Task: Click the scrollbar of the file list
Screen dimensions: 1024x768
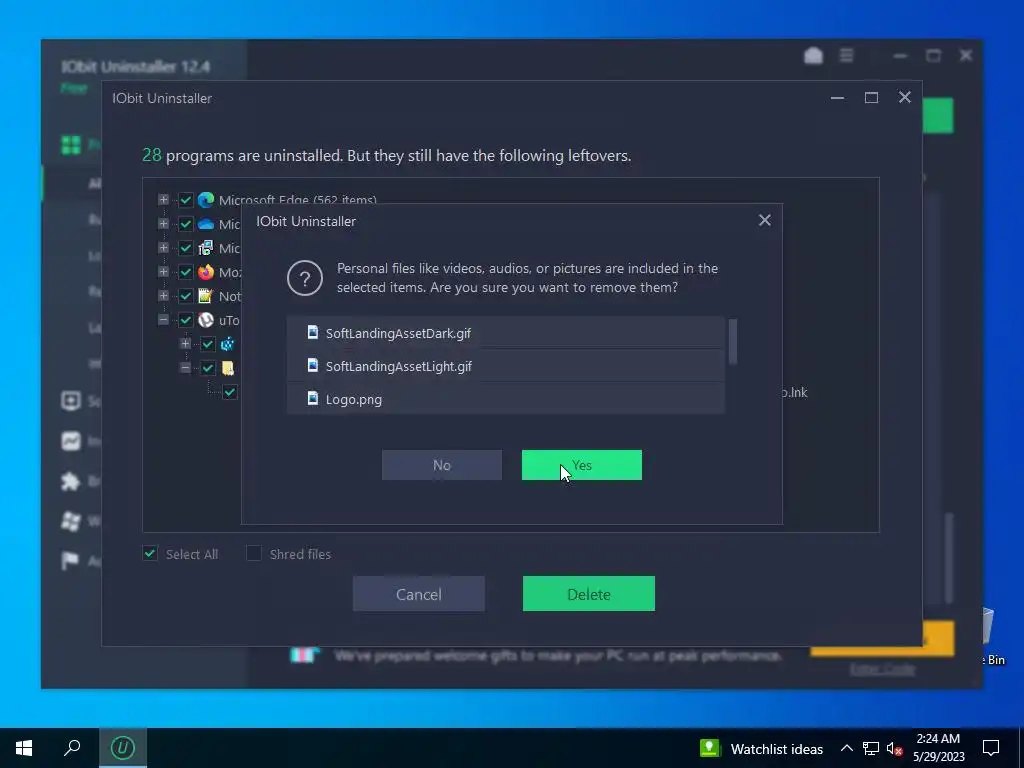Action: pos(733,341)
